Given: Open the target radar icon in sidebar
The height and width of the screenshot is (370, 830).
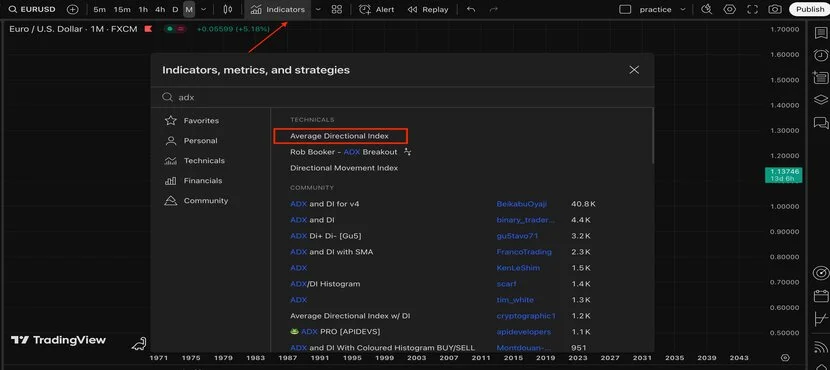Looking at the screenshot, I should click(820, 273).
